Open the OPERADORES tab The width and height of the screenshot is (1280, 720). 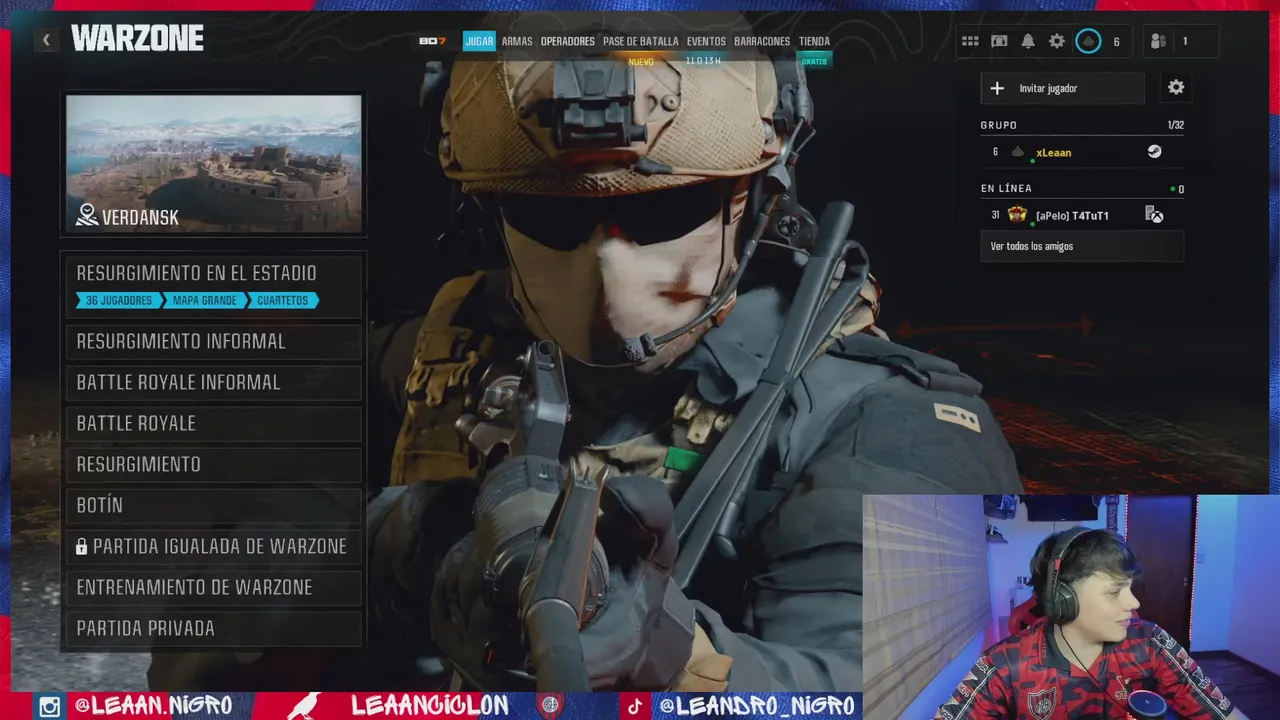(567, 41)
